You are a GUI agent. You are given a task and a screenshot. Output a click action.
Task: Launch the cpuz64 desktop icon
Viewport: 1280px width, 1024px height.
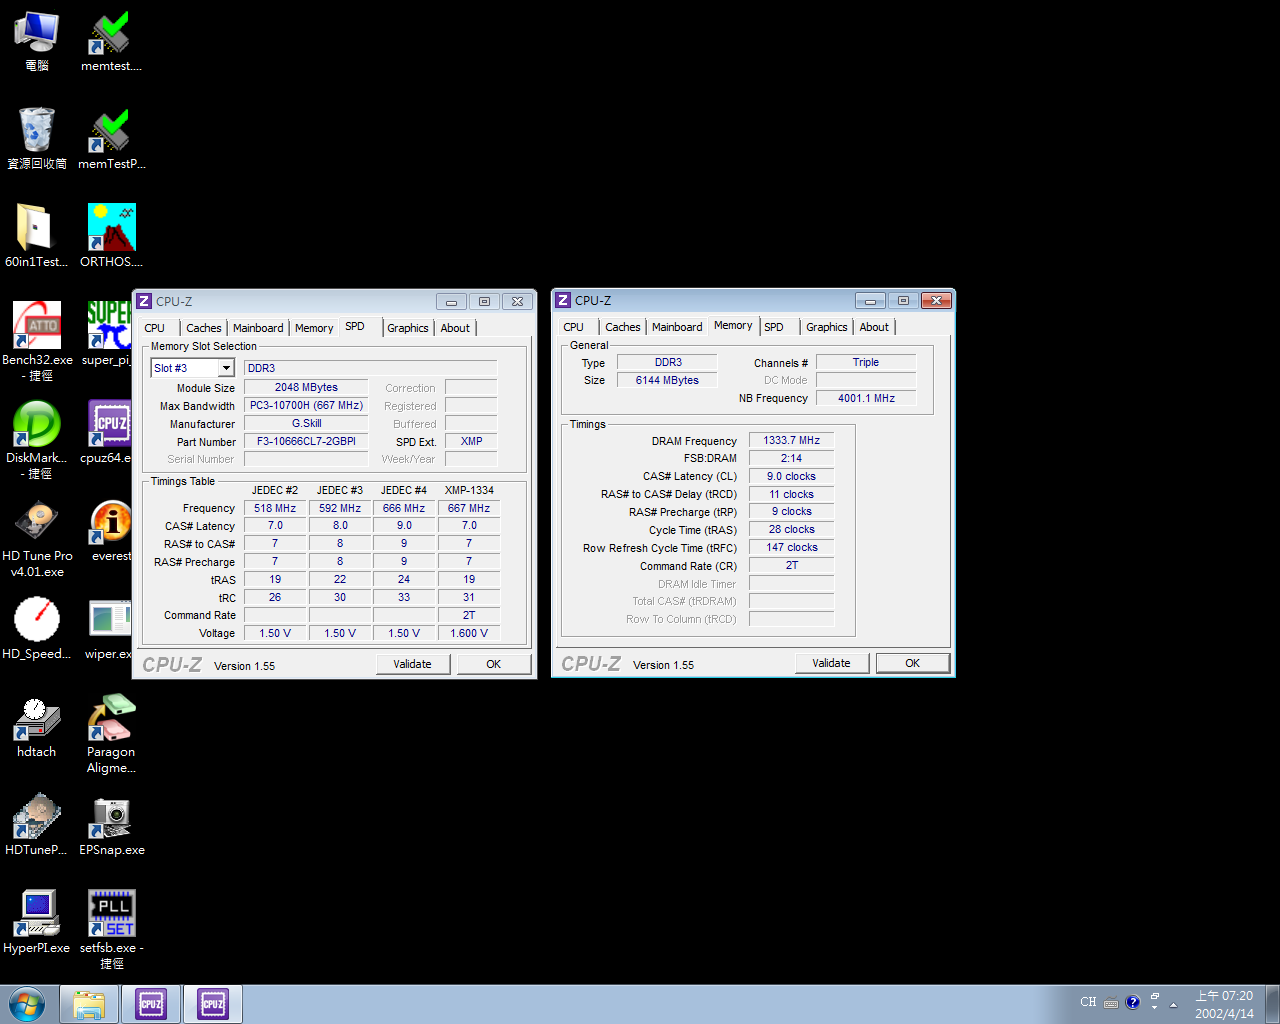coord(108,432)
